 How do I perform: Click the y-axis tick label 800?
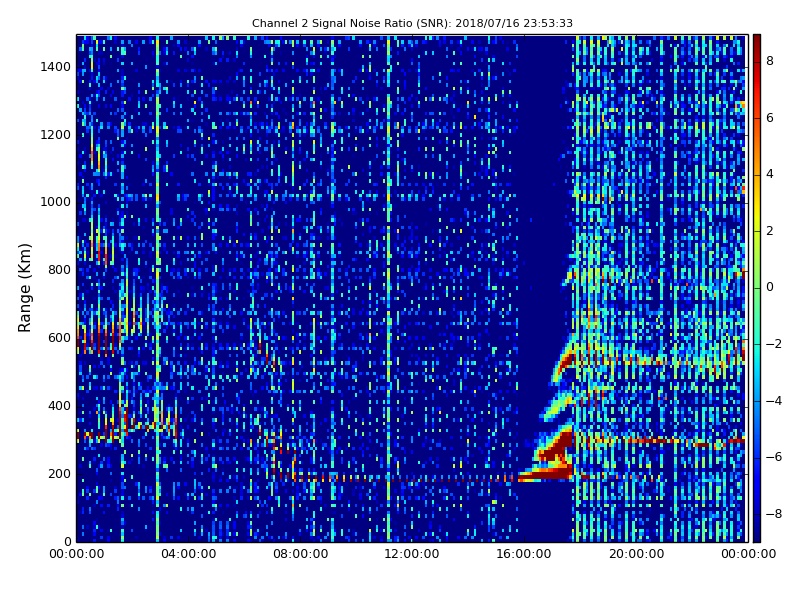pos(59,270)
